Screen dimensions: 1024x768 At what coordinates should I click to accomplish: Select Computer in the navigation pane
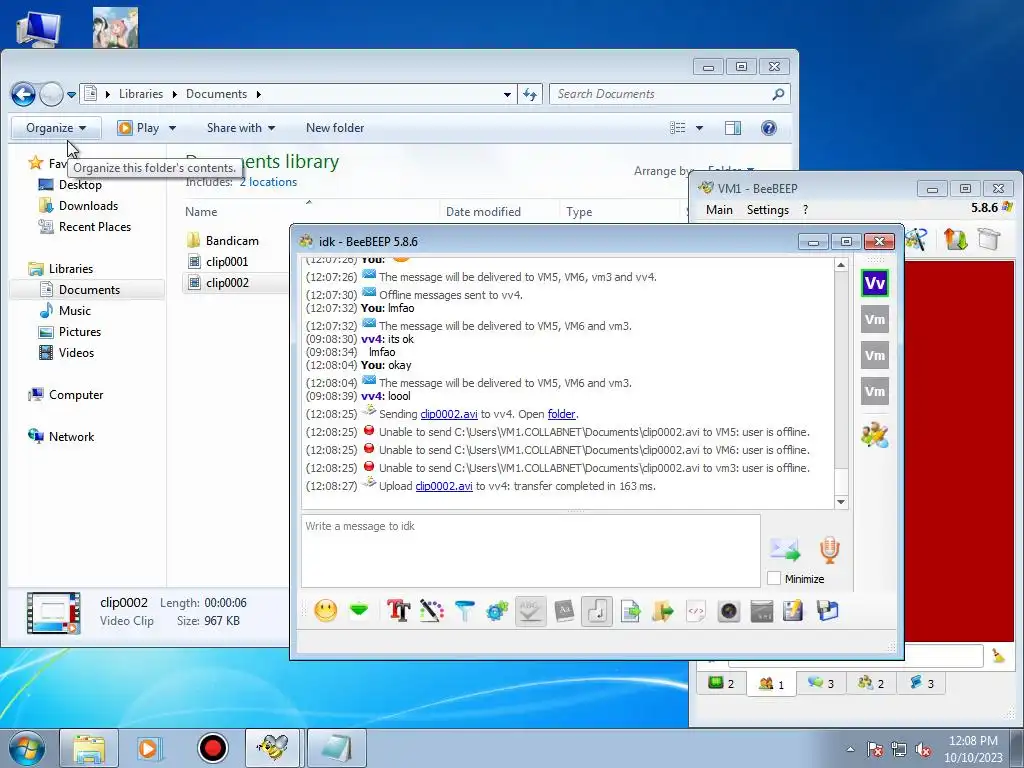click(76, 395)
